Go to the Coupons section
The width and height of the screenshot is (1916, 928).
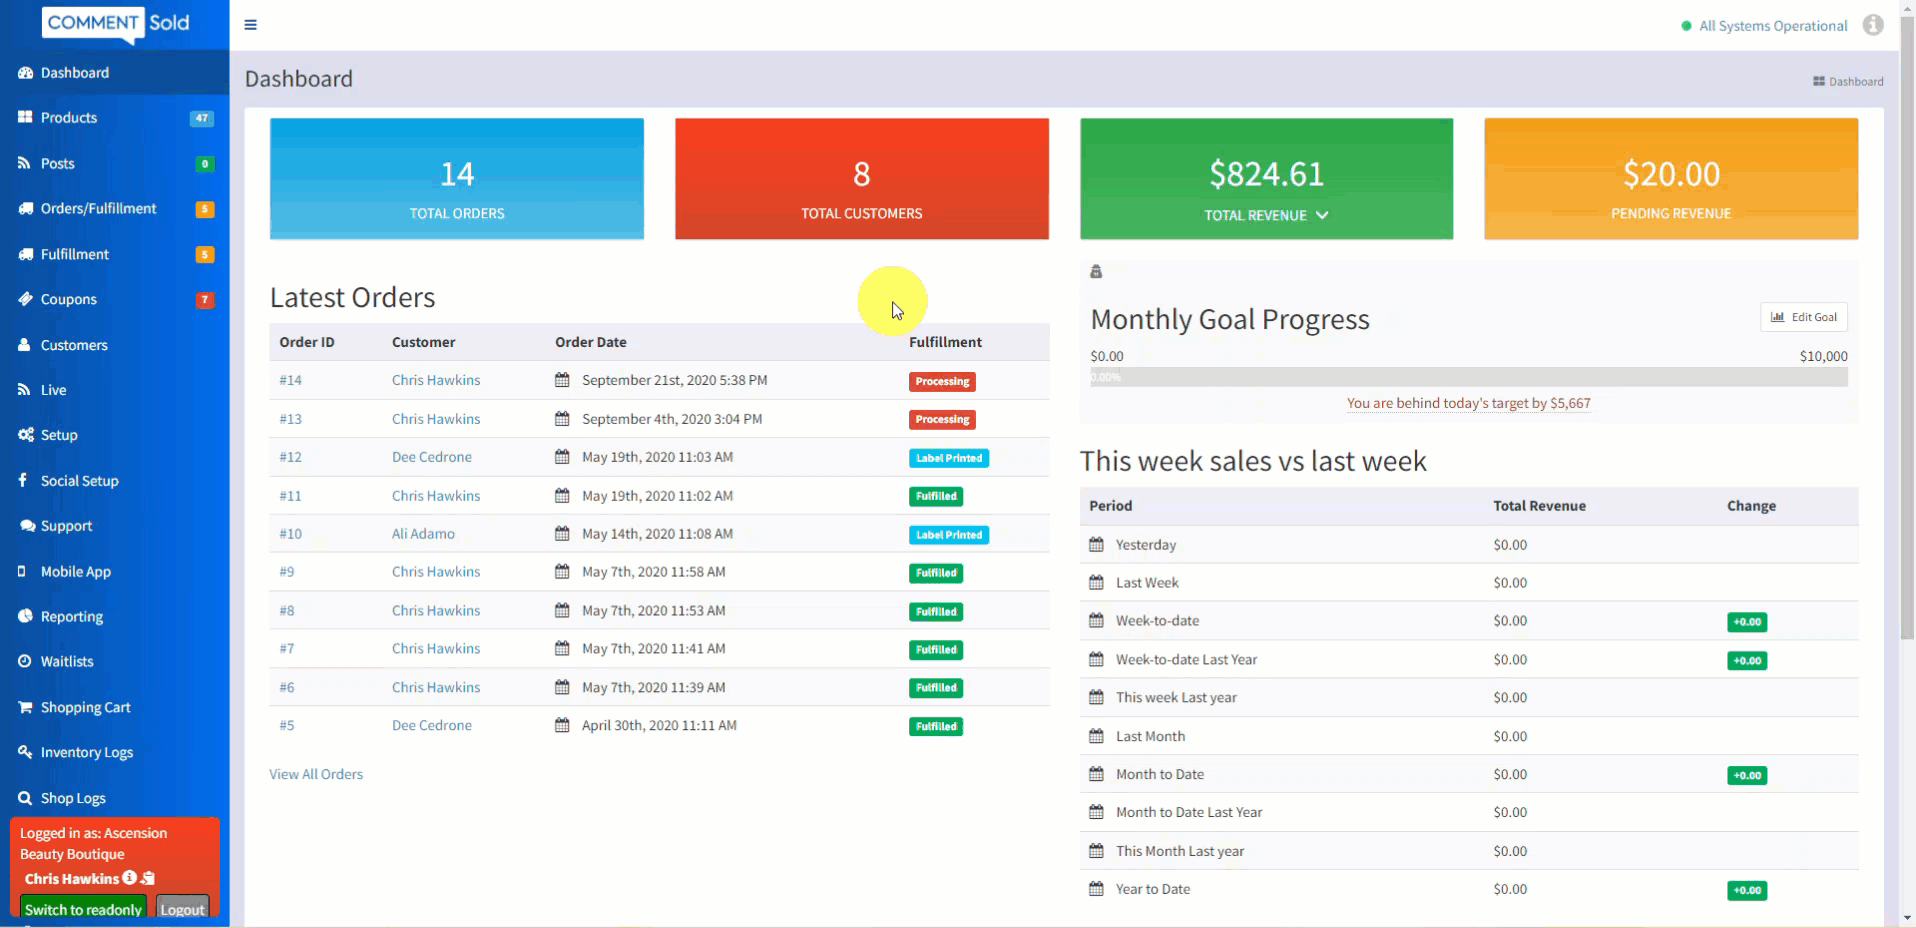(68, 299)
